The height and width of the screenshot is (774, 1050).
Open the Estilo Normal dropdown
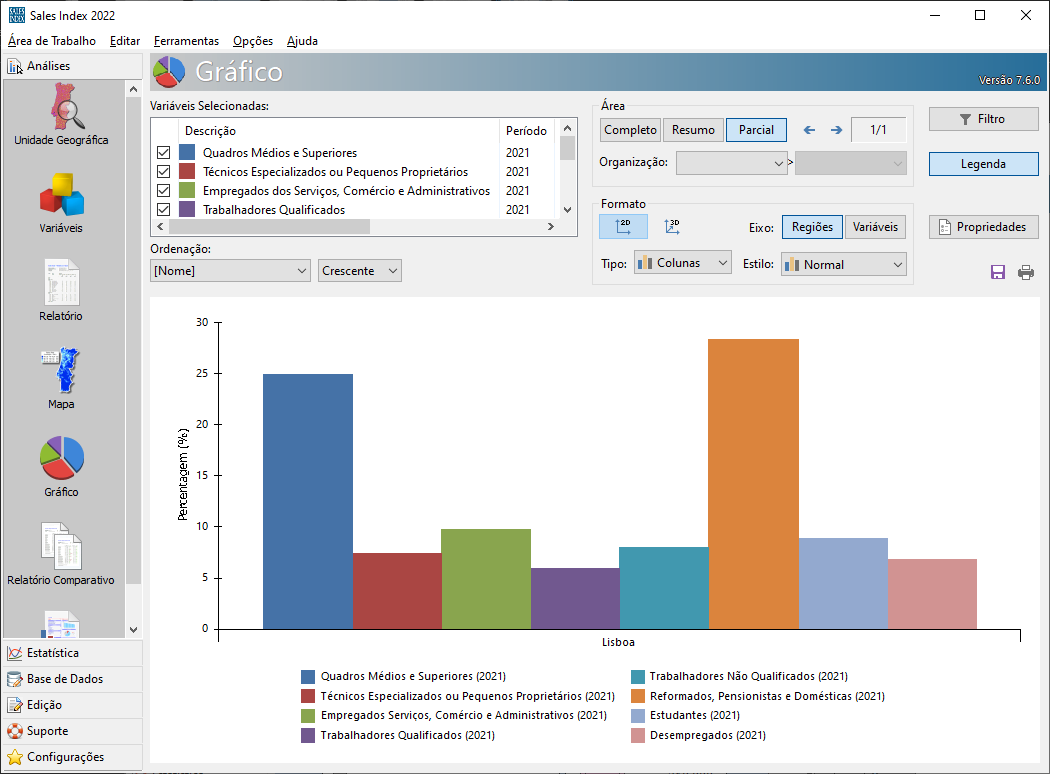(x=843, y=264)
